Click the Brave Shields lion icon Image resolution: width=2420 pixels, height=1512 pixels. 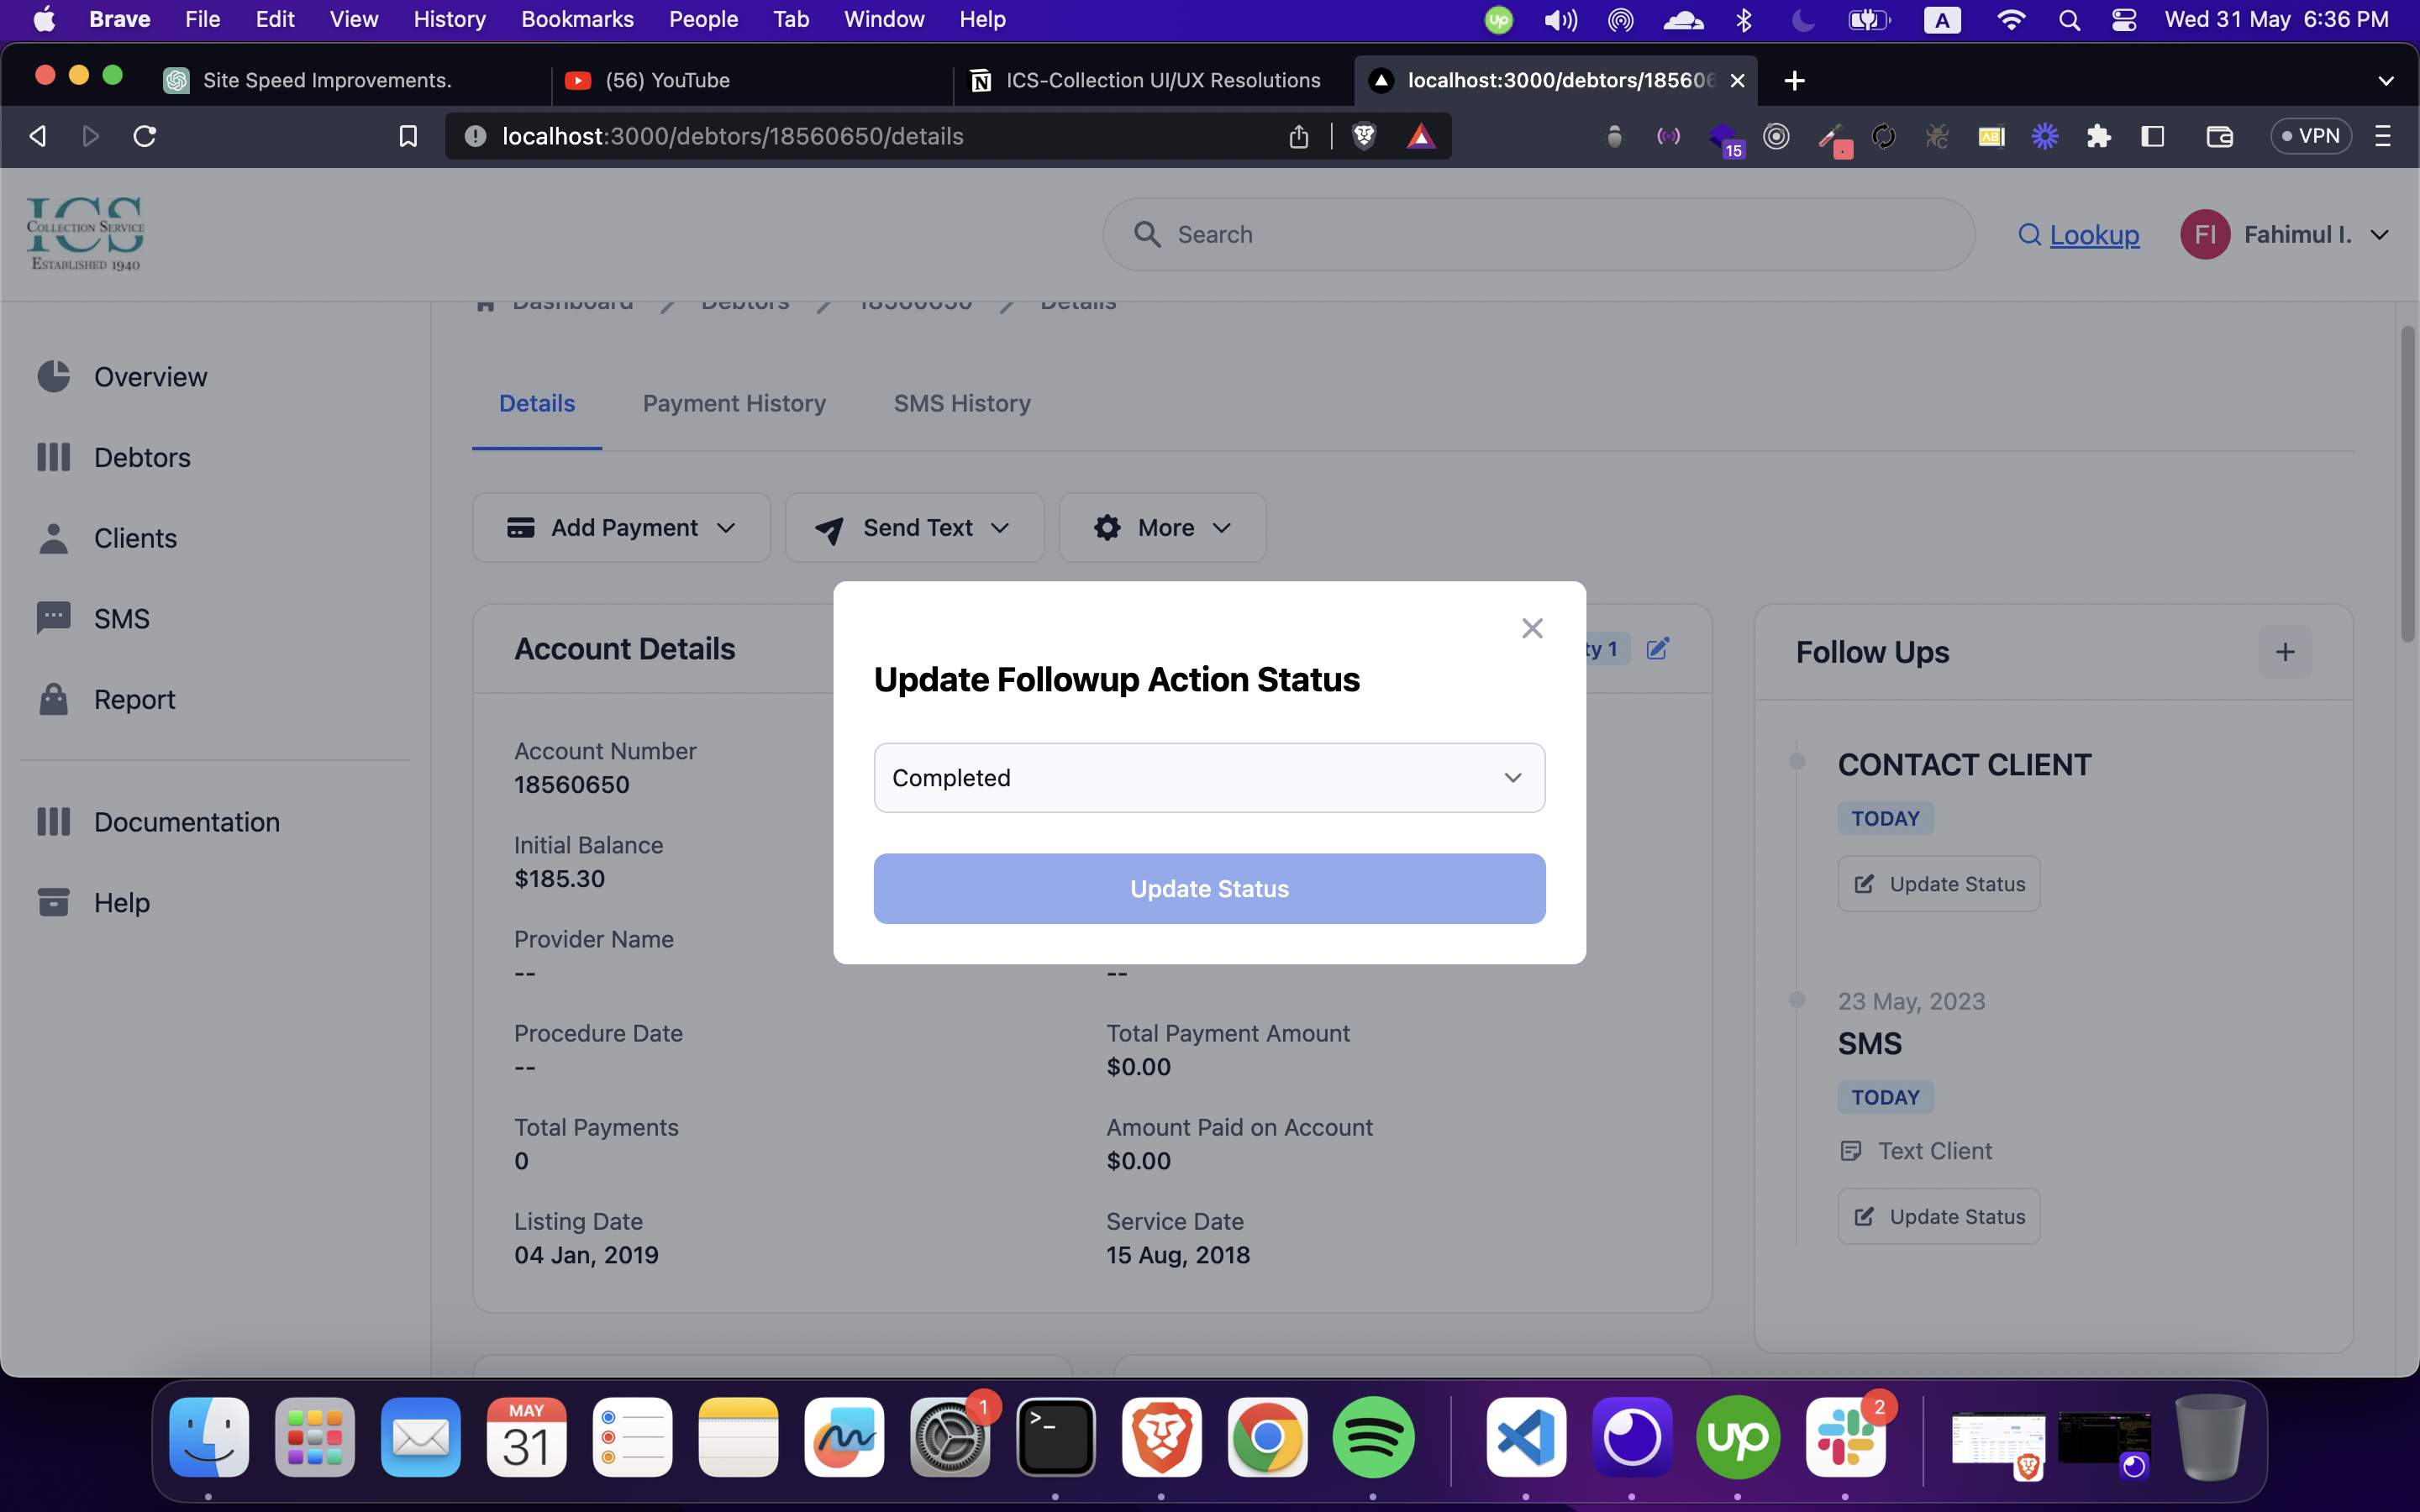click(x=1364, y=136)
